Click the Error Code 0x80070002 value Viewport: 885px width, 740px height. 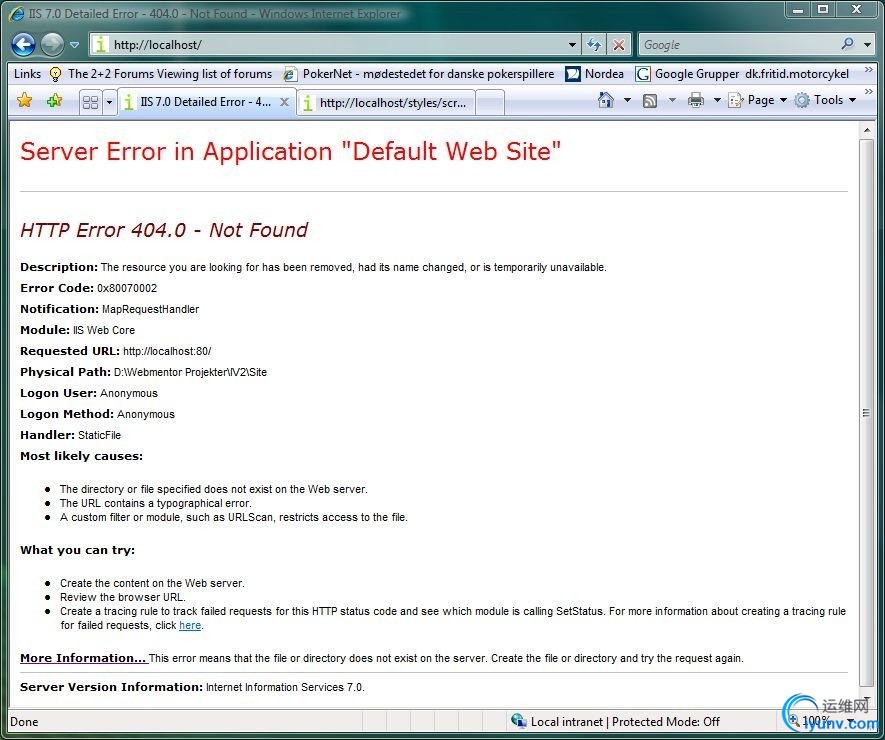coord(127,288)
